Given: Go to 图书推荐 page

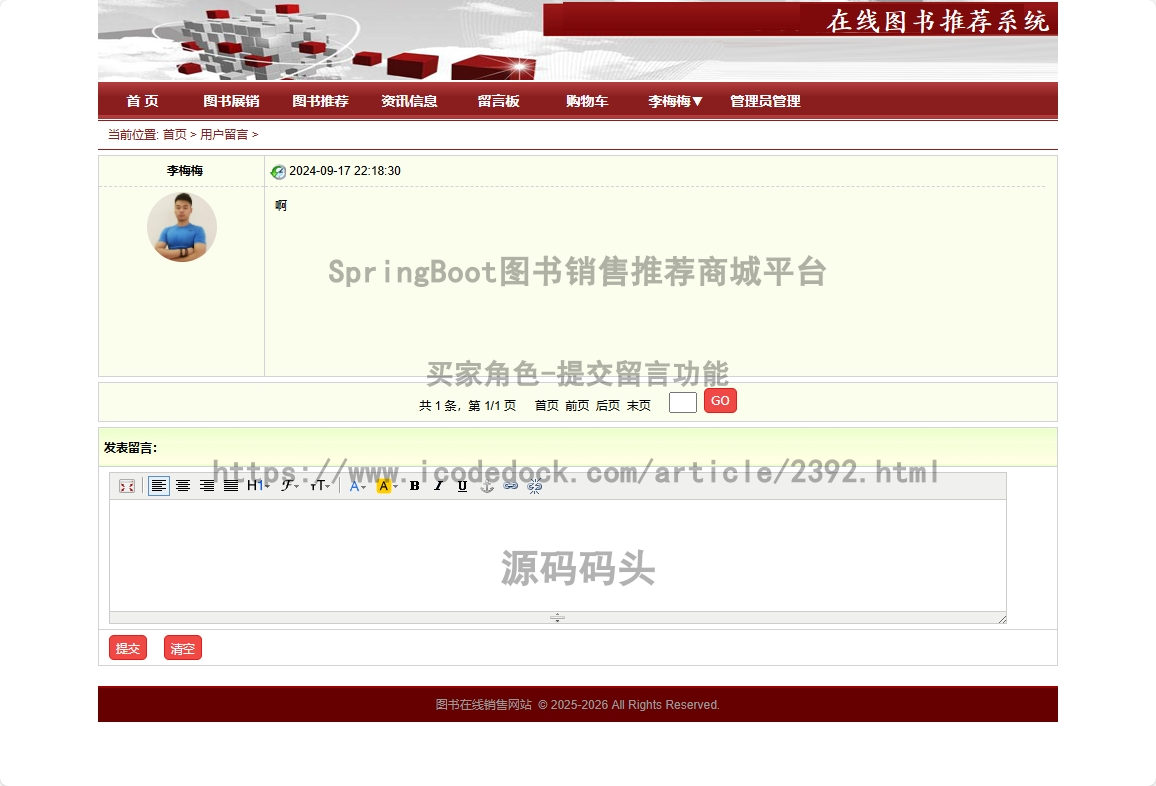Looking at the screenshot, I should click(321, 101).
